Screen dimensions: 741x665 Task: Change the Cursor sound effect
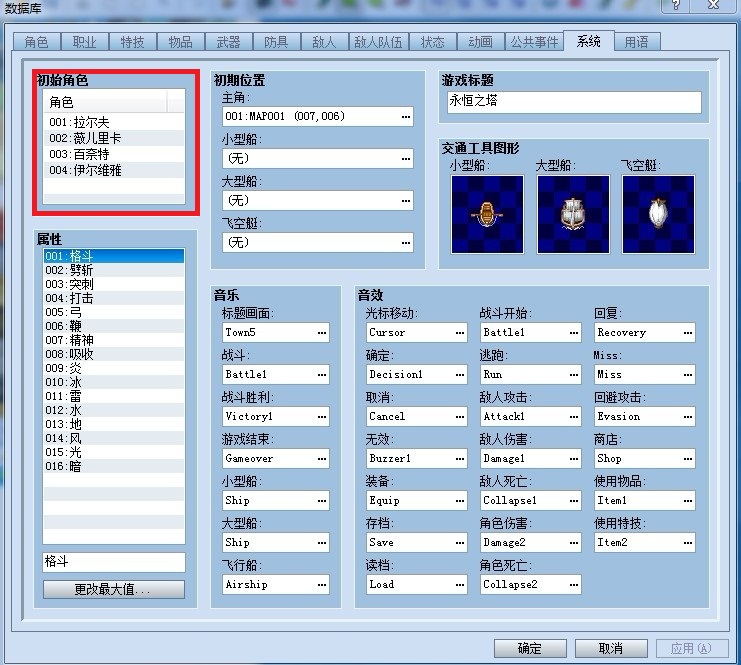416,332
